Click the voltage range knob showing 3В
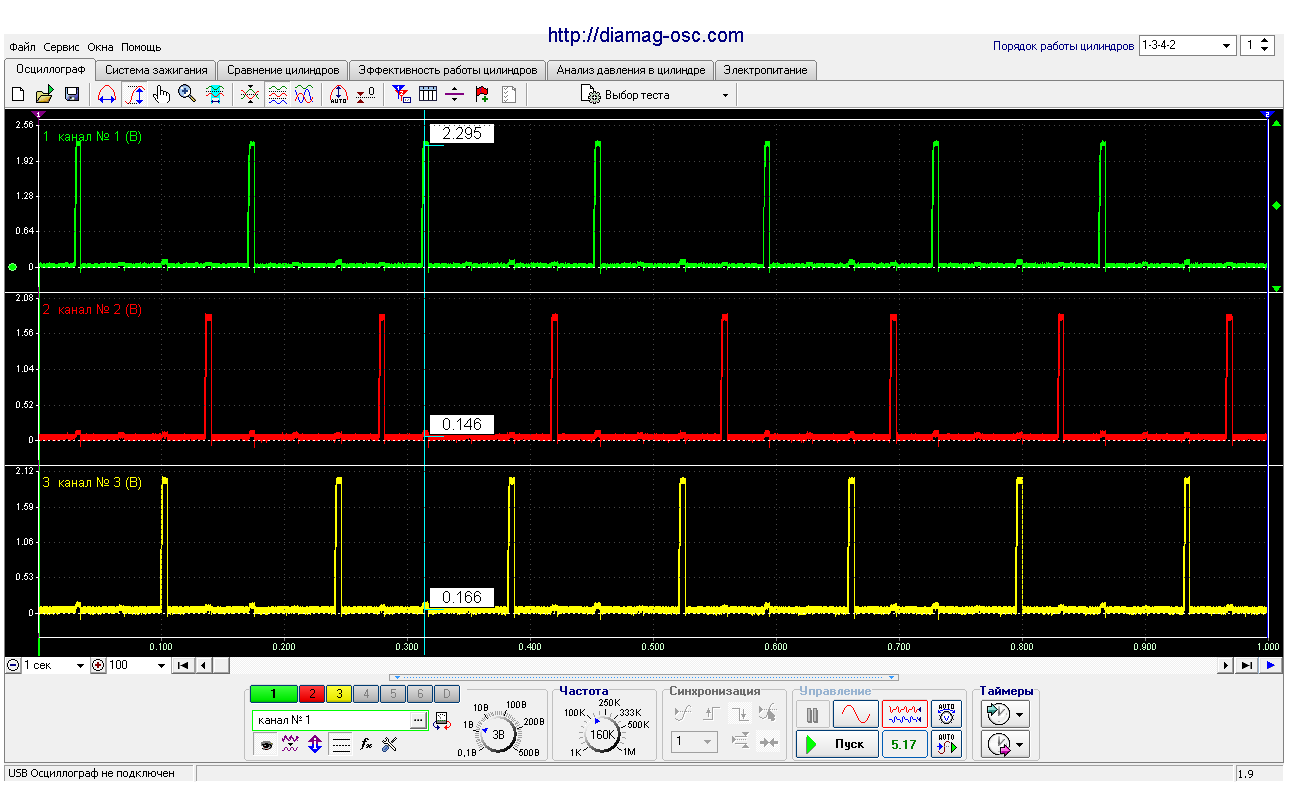Screen dimensions: 1296x786 499,733
